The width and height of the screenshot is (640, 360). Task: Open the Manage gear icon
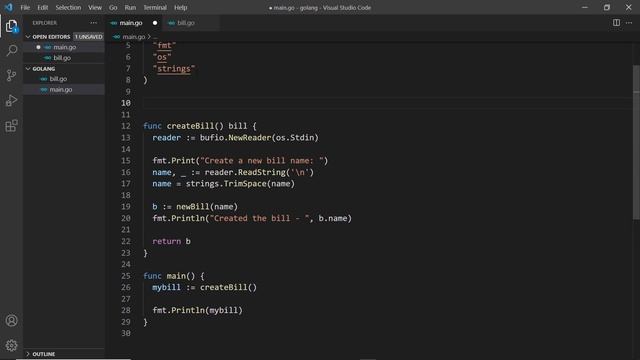pos(11,345)
